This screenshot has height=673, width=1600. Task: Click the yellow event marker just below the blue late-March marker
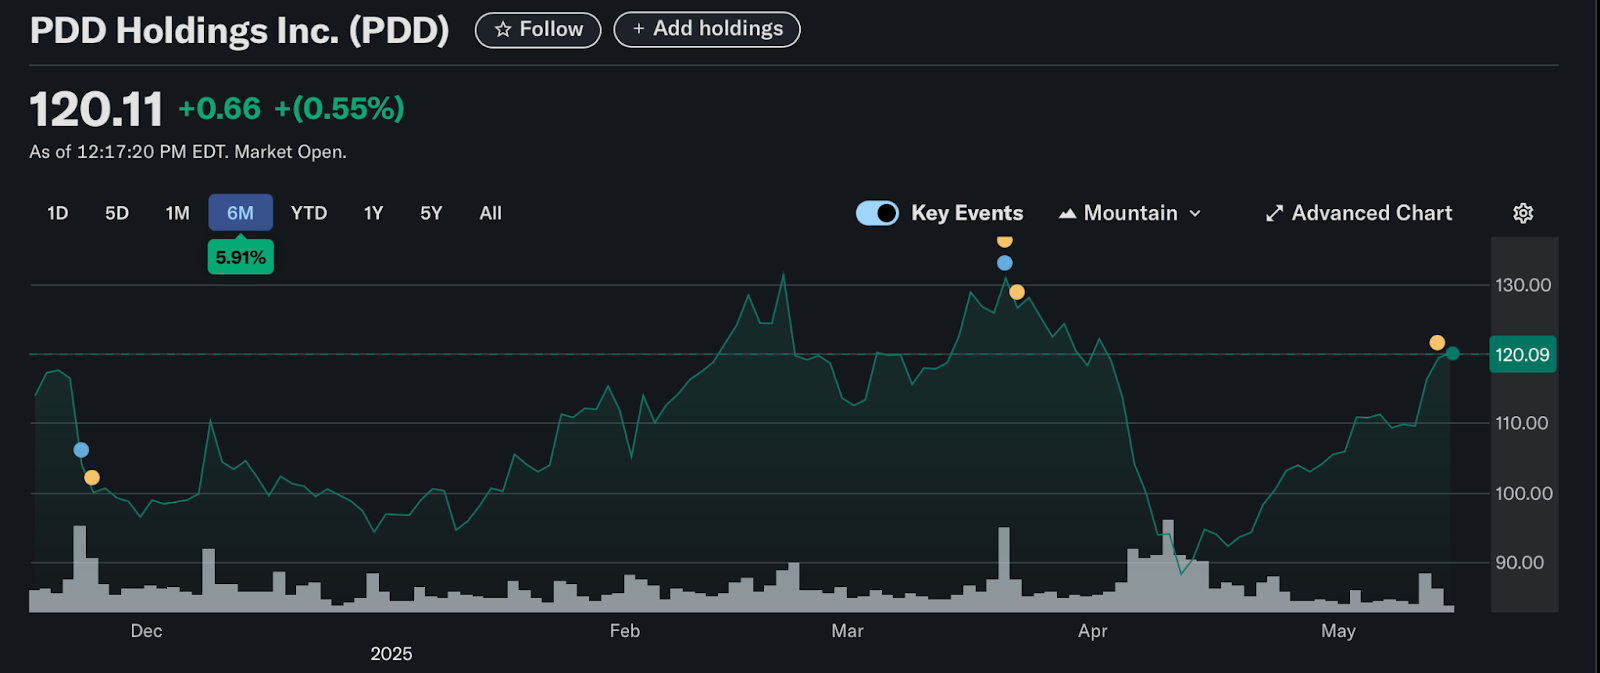pos(1017,292)
